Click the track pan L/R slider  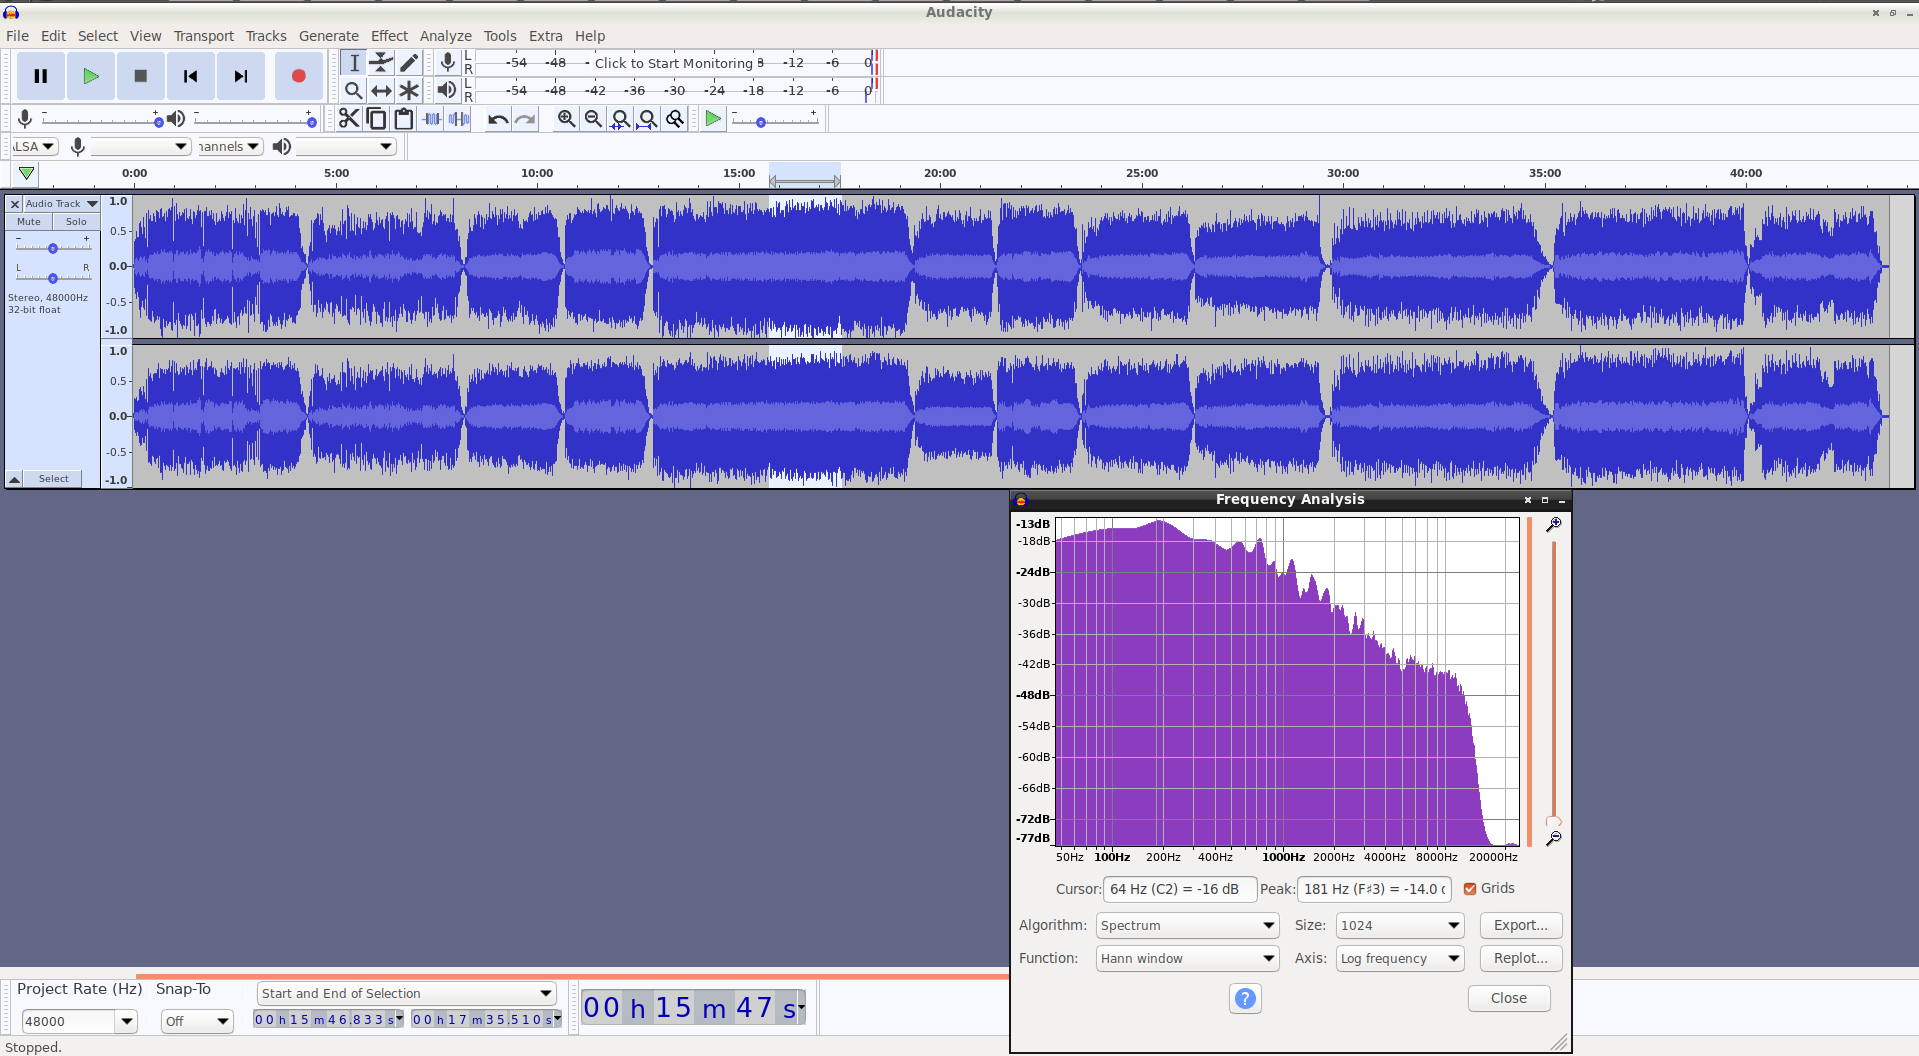(x=53, y=277)
